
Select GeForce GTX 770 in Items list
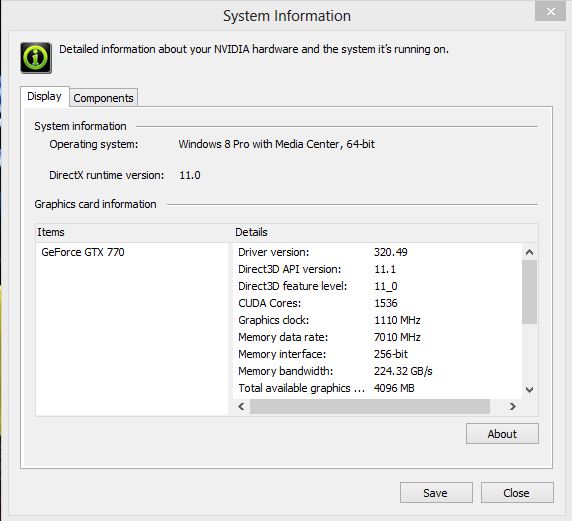pyautogui.click(x=83, y=252)
